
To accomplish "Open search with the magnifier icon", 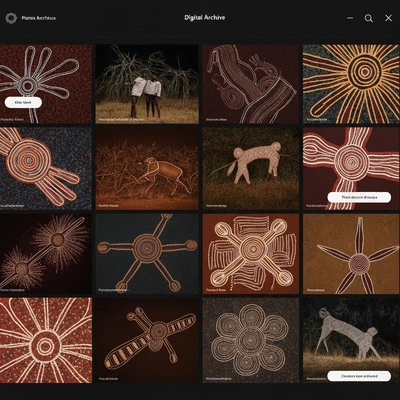I will [x=368, y=18].
